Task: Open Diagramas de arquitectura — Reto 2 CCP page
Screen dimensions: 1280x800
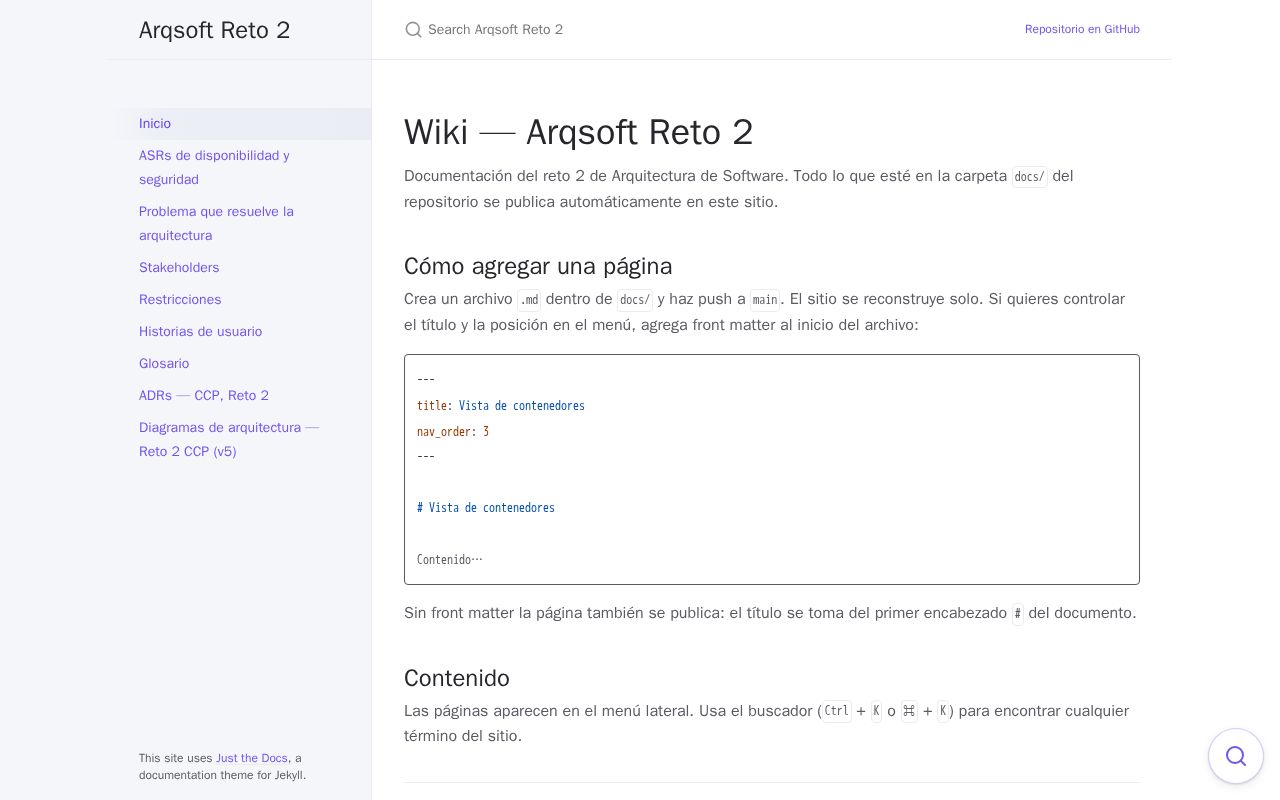Action: 240,440
